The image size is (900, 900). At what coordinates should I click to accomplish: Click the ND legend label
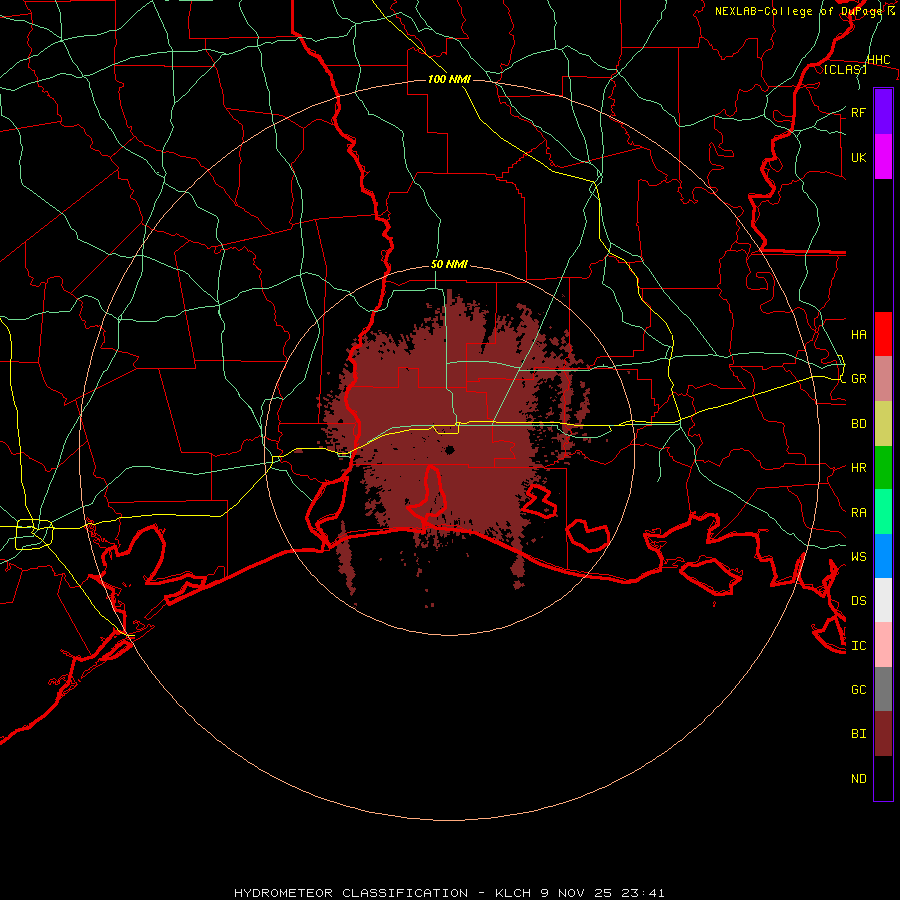[858, 779]
